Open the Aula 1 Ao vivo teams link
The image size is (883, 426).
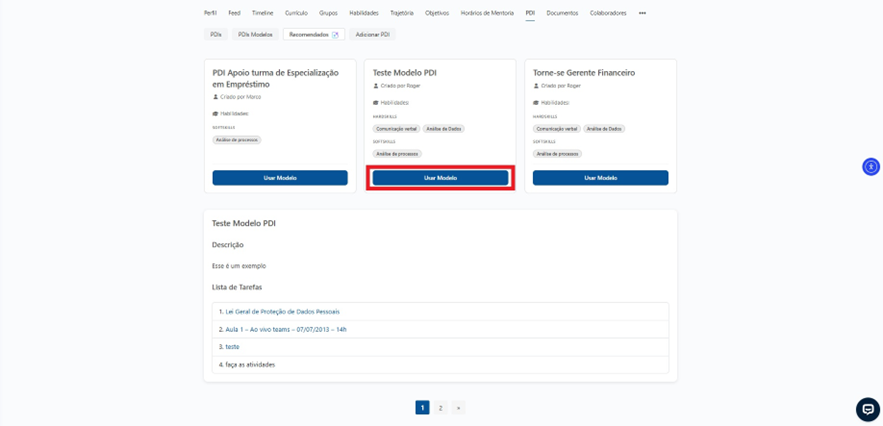click(286, 329)
